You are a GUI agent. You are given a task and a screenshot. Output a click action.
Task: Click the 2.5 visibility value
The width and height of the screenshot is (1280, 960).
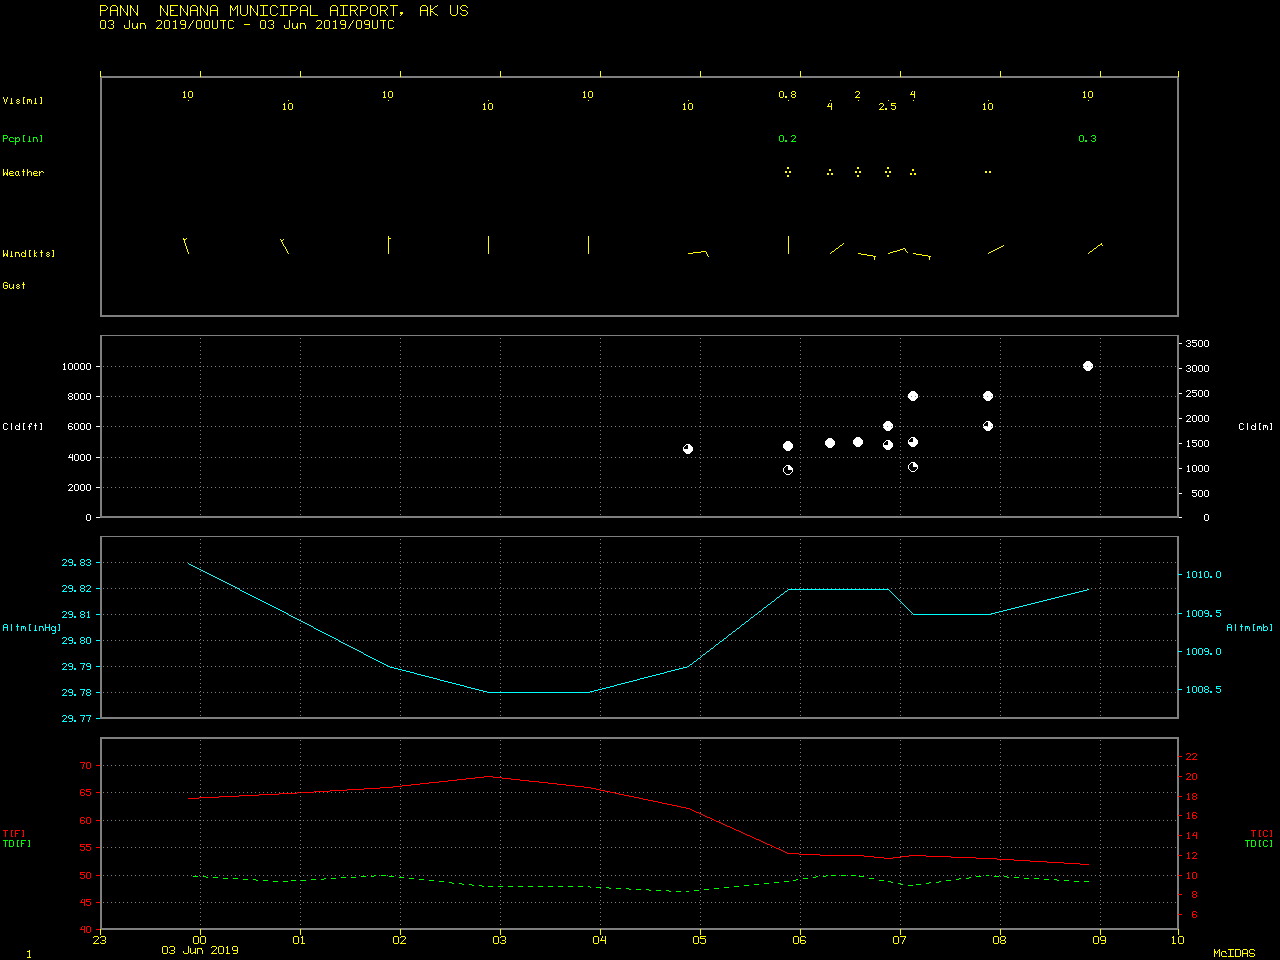[888, 107]
